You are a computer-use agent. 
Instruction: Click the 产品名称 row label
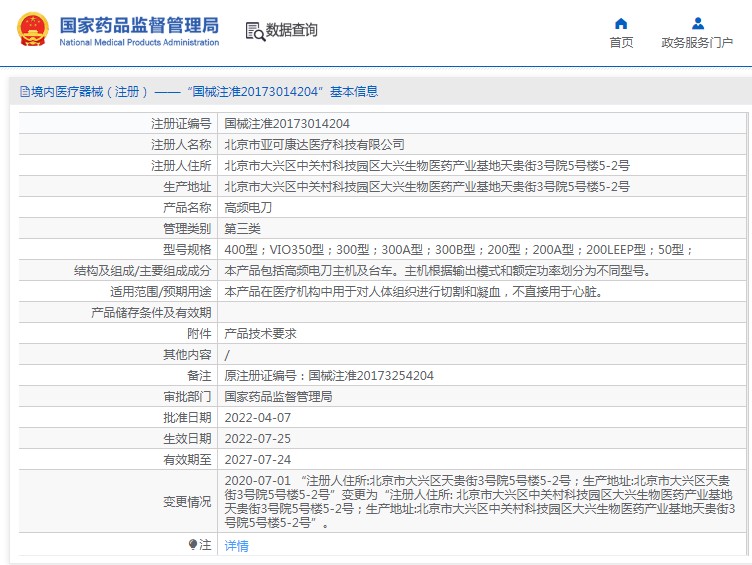[187, 208]
